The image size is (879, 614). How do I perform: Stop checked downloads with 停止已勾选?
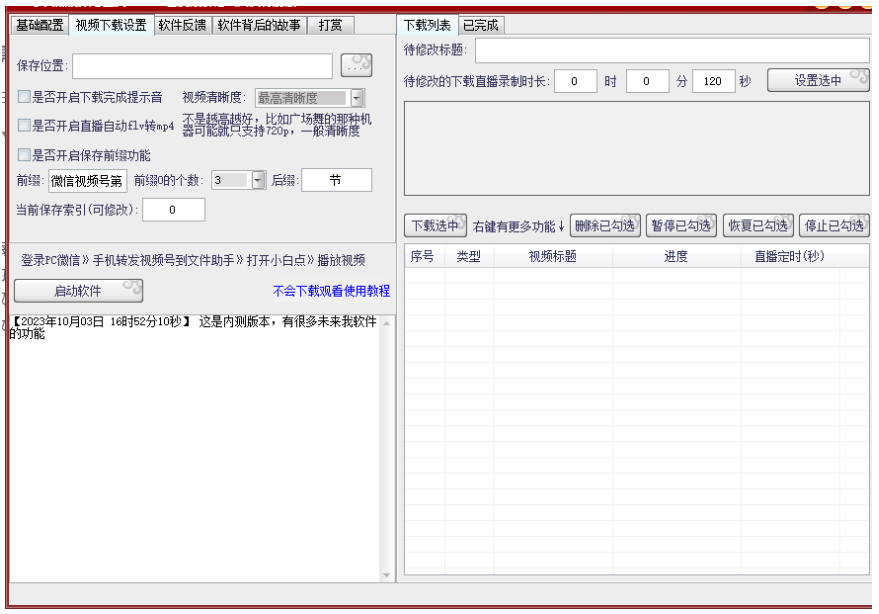[835, 225]
